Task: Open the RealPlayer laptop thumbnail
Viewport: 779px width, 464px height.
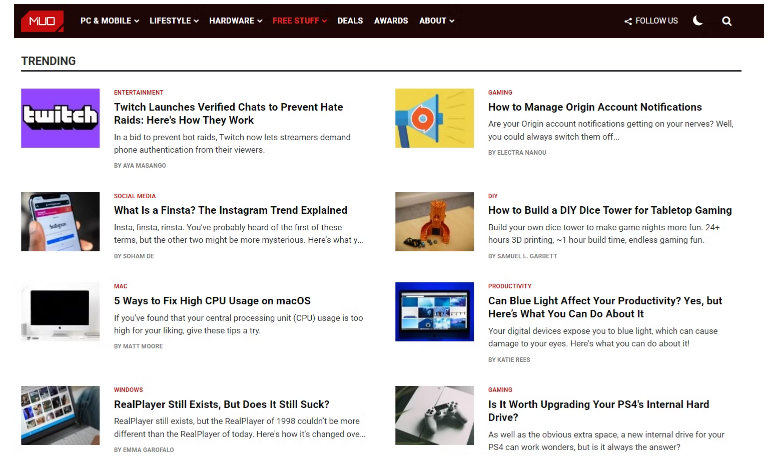Action: [60, 415]
